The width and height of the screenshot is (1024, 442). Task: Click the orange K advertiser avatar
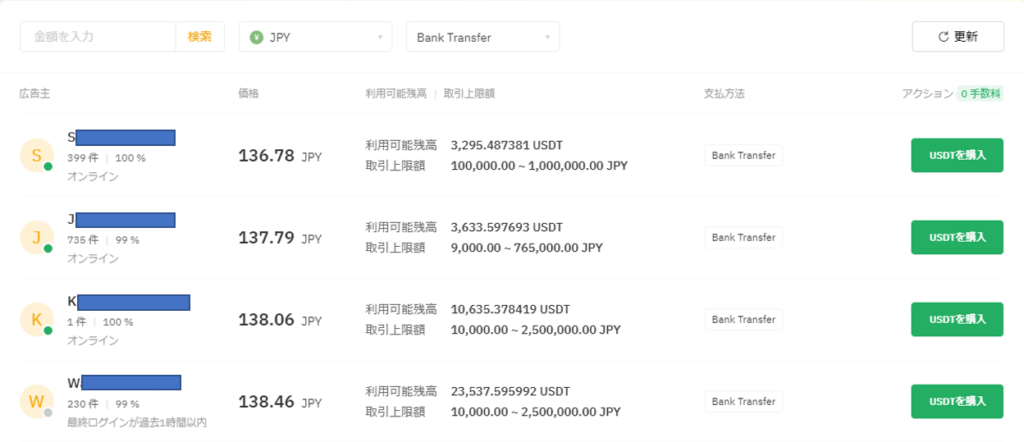click(x=36, y=319)
